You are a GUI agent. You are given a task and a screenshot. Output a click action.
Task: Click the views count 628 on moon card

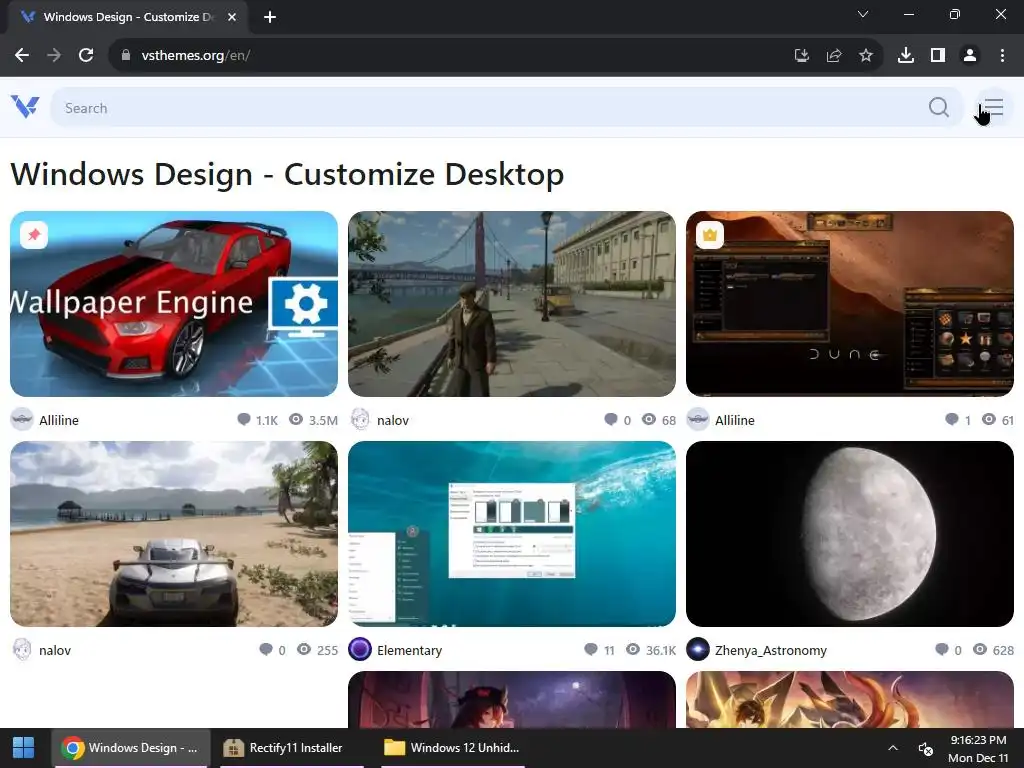pos(1002,650)
